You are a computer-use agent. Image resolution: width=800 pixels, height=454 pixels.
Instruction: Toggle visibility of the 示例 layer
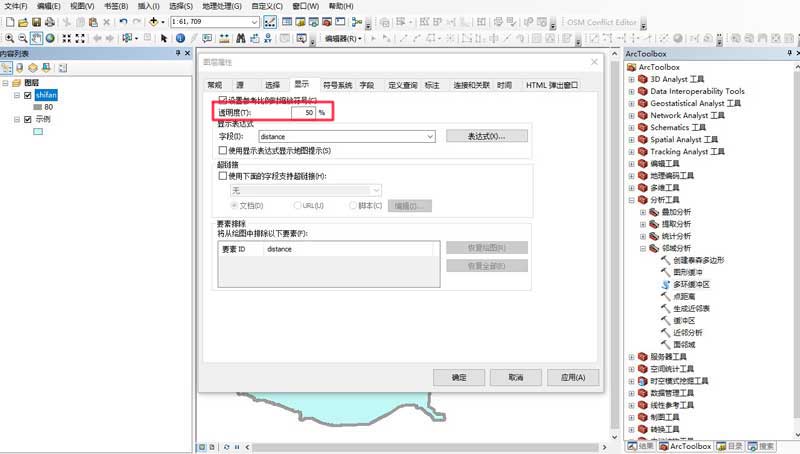tap(28, 119)
